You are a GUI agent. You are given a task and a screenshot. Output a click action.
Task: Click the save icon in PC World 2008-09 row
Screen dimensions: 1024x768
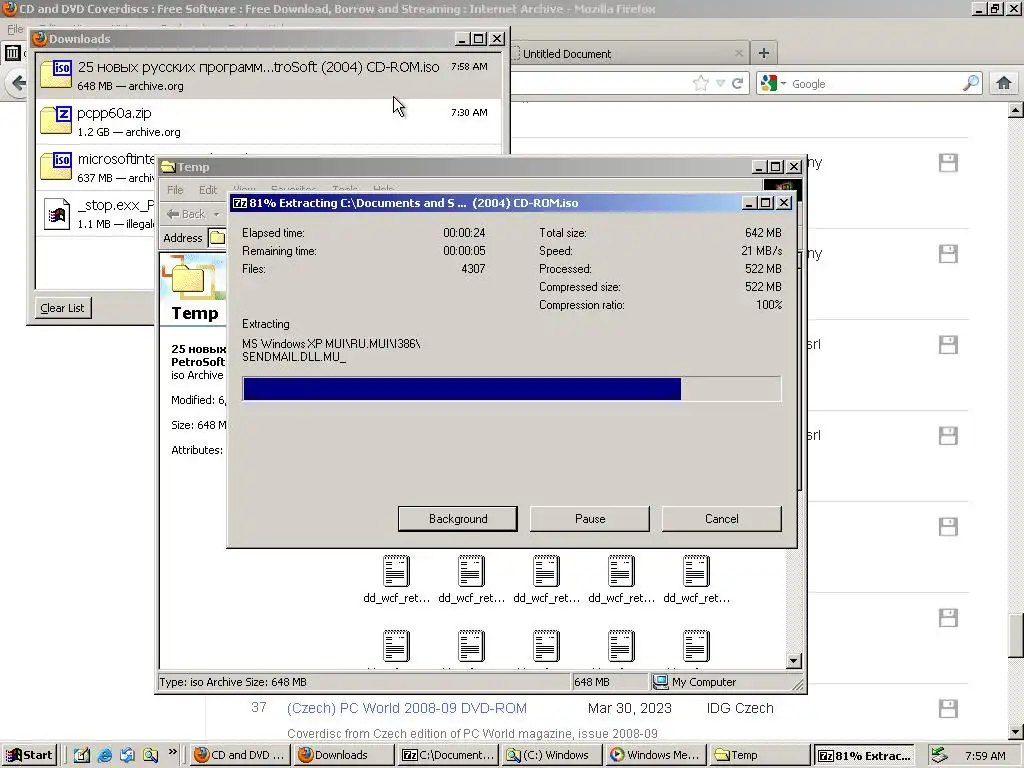(948, 709)
